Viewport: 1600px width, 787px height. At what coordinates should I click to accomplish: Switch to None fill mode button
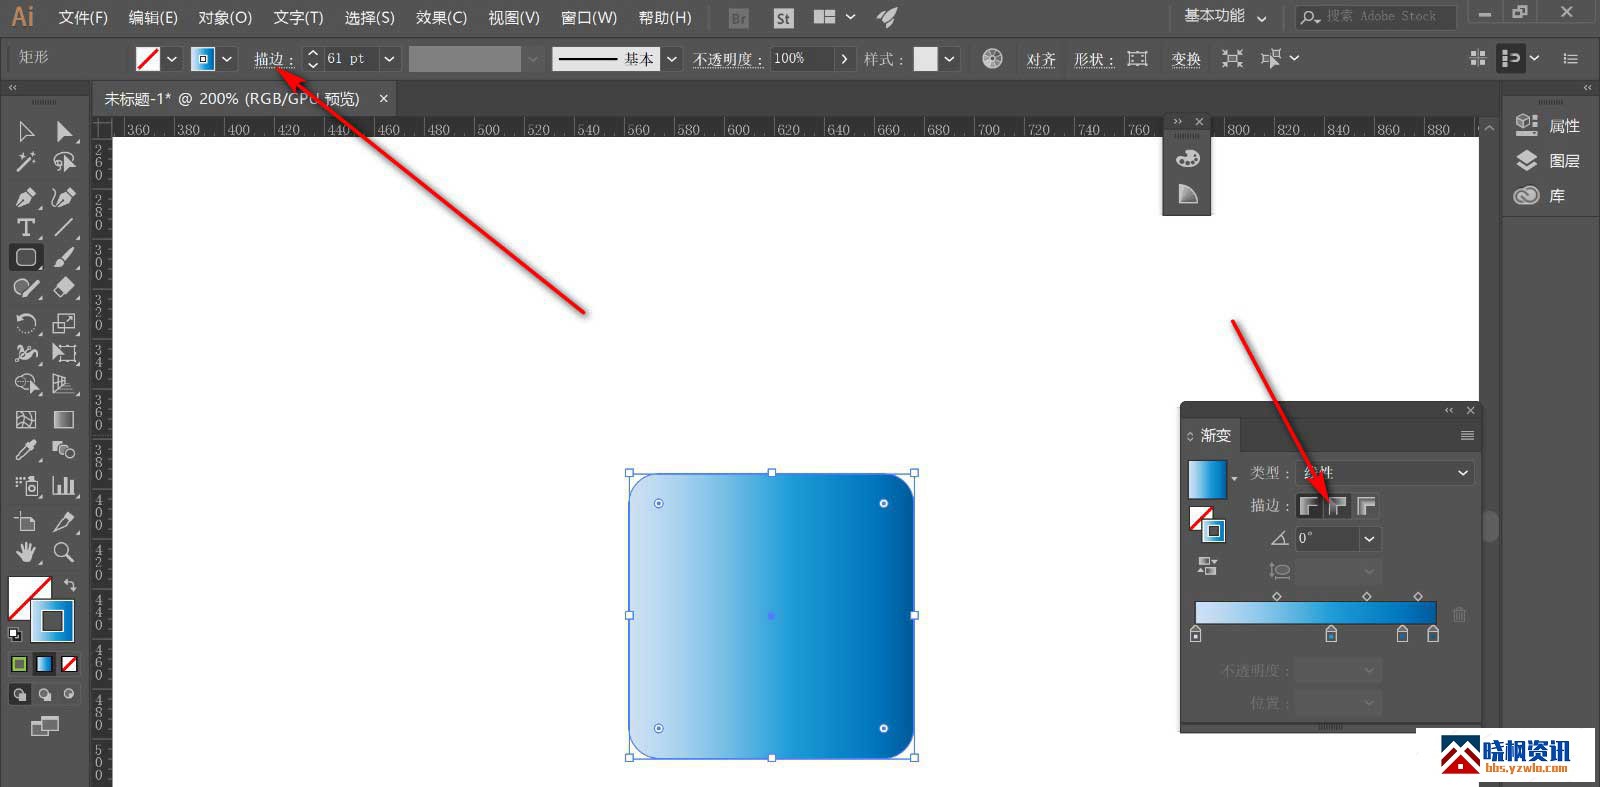tap(69, 664)
